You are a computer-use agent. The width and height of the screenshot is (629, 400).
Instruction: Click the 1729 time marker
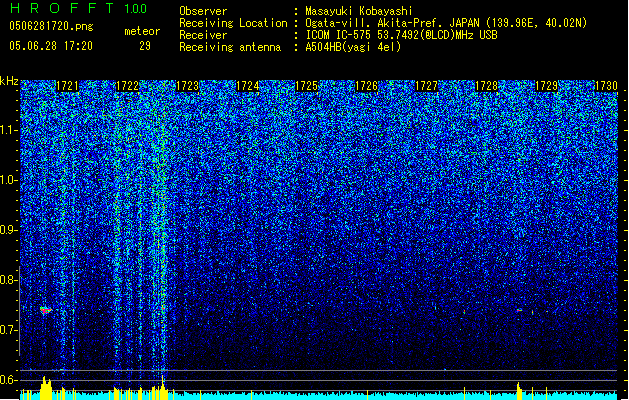click(x=546, y=86)
